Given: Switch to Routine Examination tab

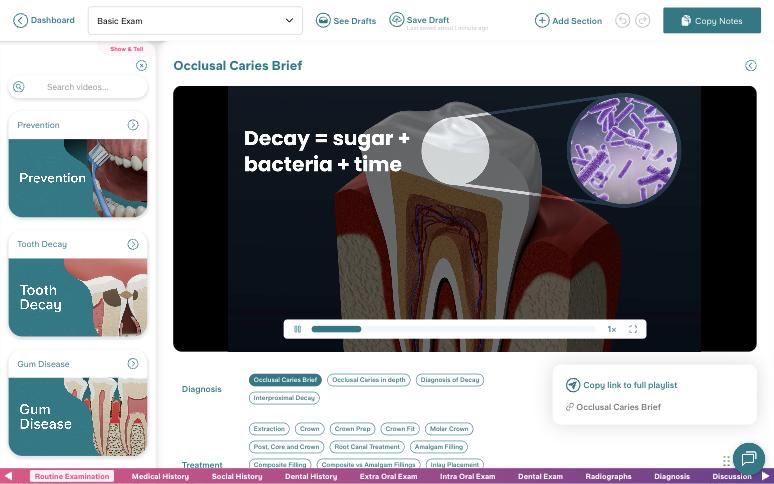Looking at the screenshot, I should [72, 476].
